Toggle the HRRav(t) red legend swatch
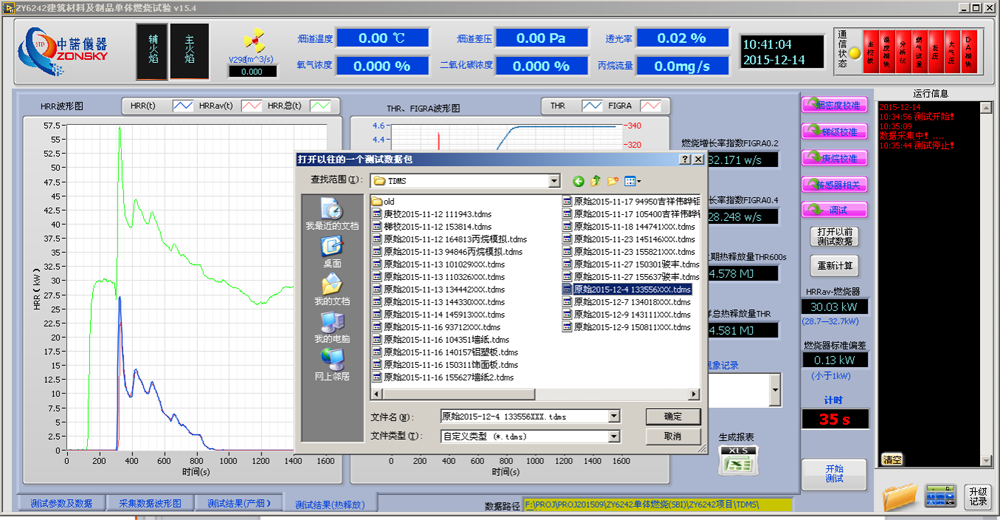The height and width of the screenshot is (520, 1000). coord(252,106)
